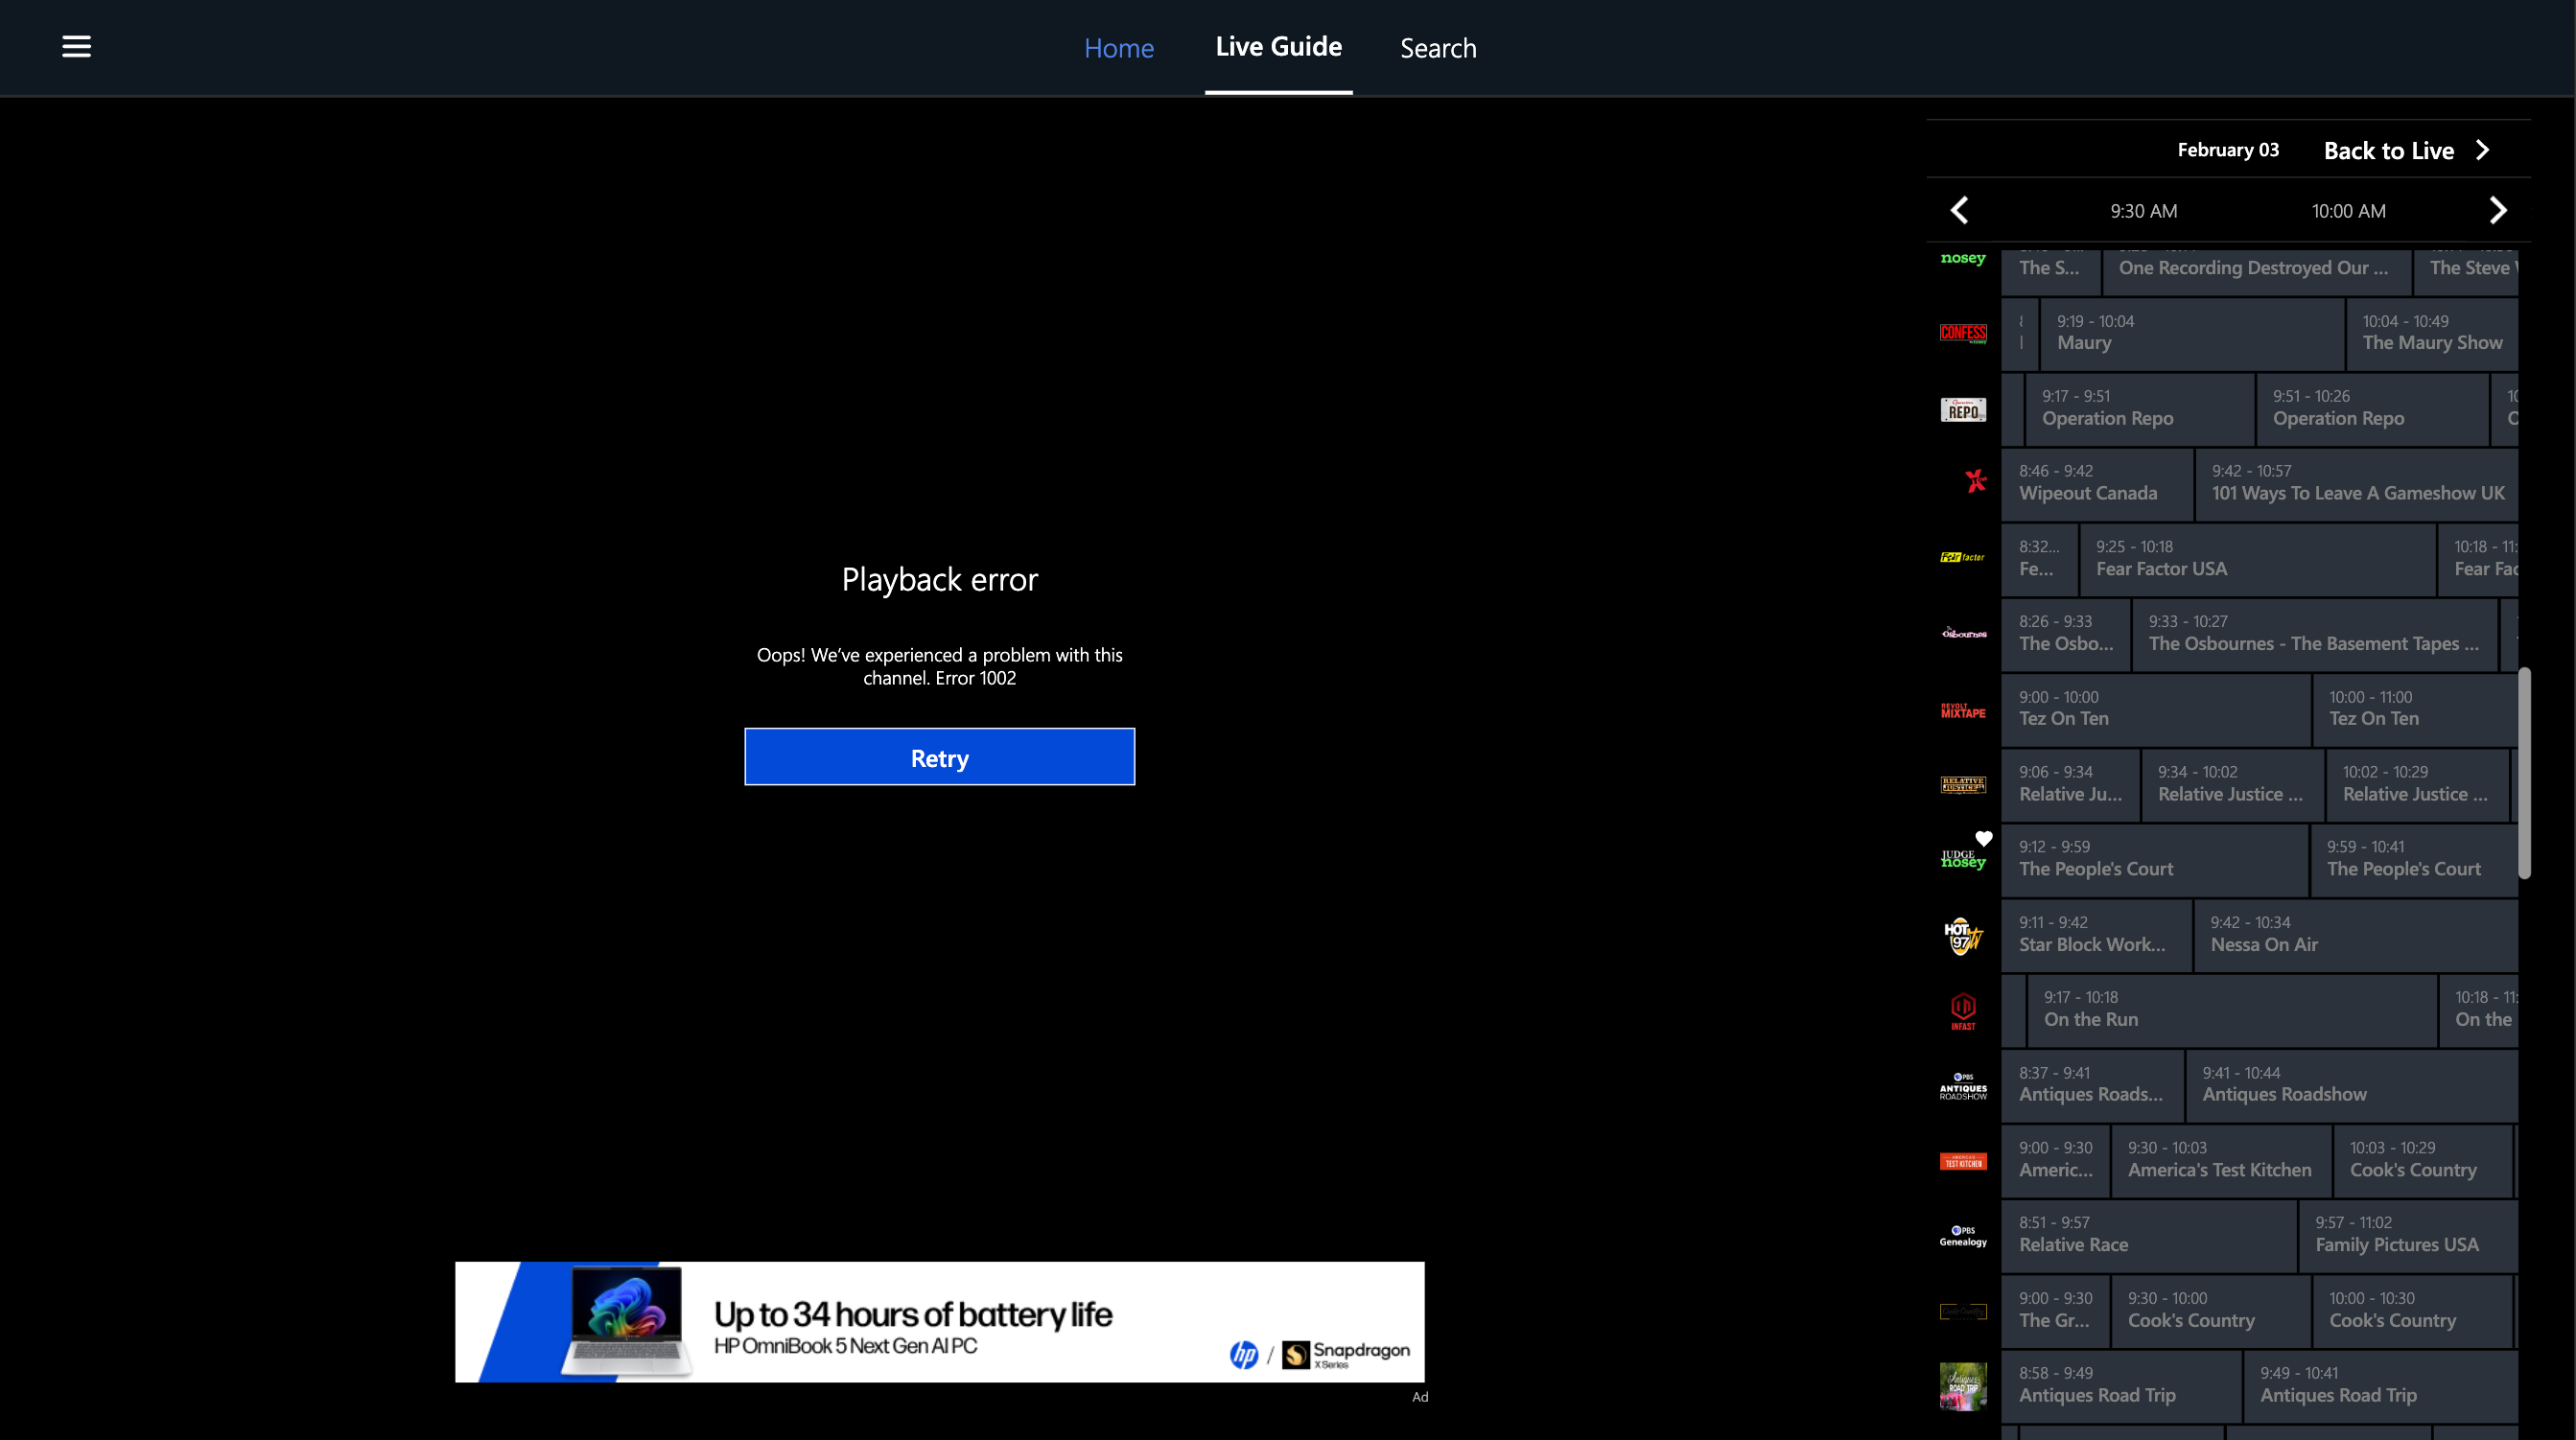Image resolution: width=2576 pixels, height=1440 pixels.
Task: Open the HP OmniBook battery life ad
Action: tap(939, 1321)
